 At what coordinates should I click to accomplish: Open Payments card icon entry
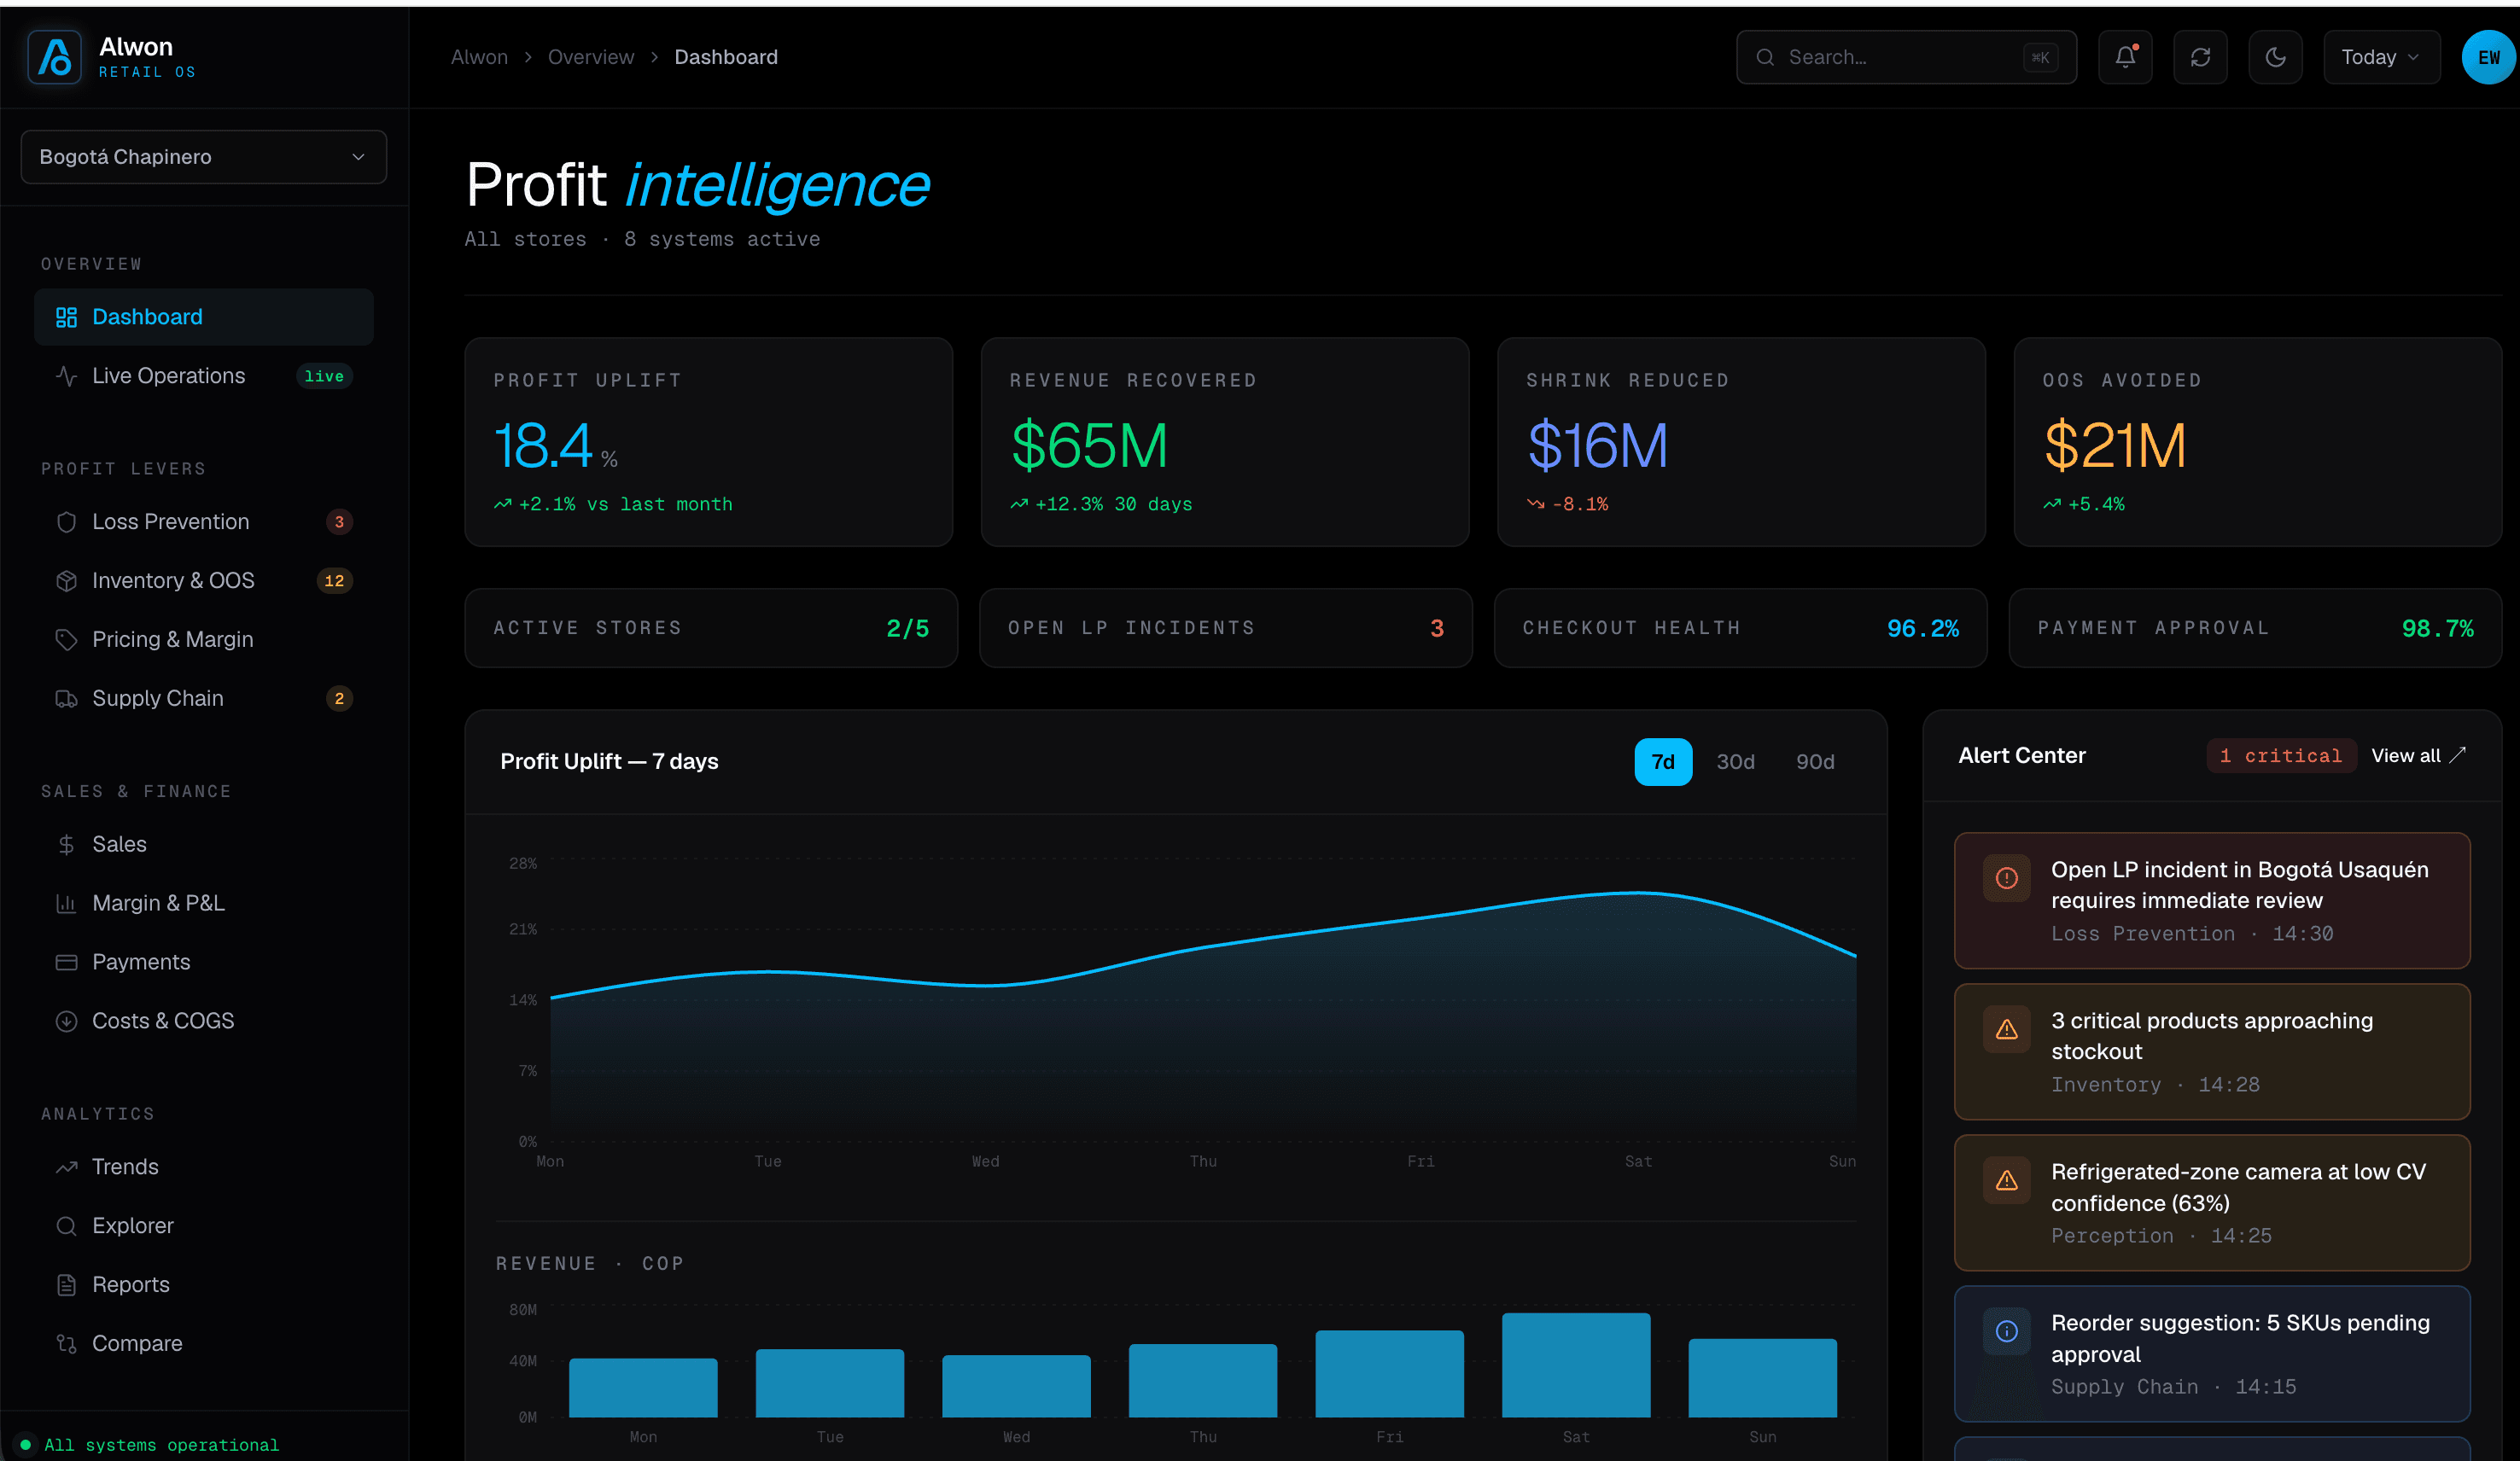click(x=66, y=962)
